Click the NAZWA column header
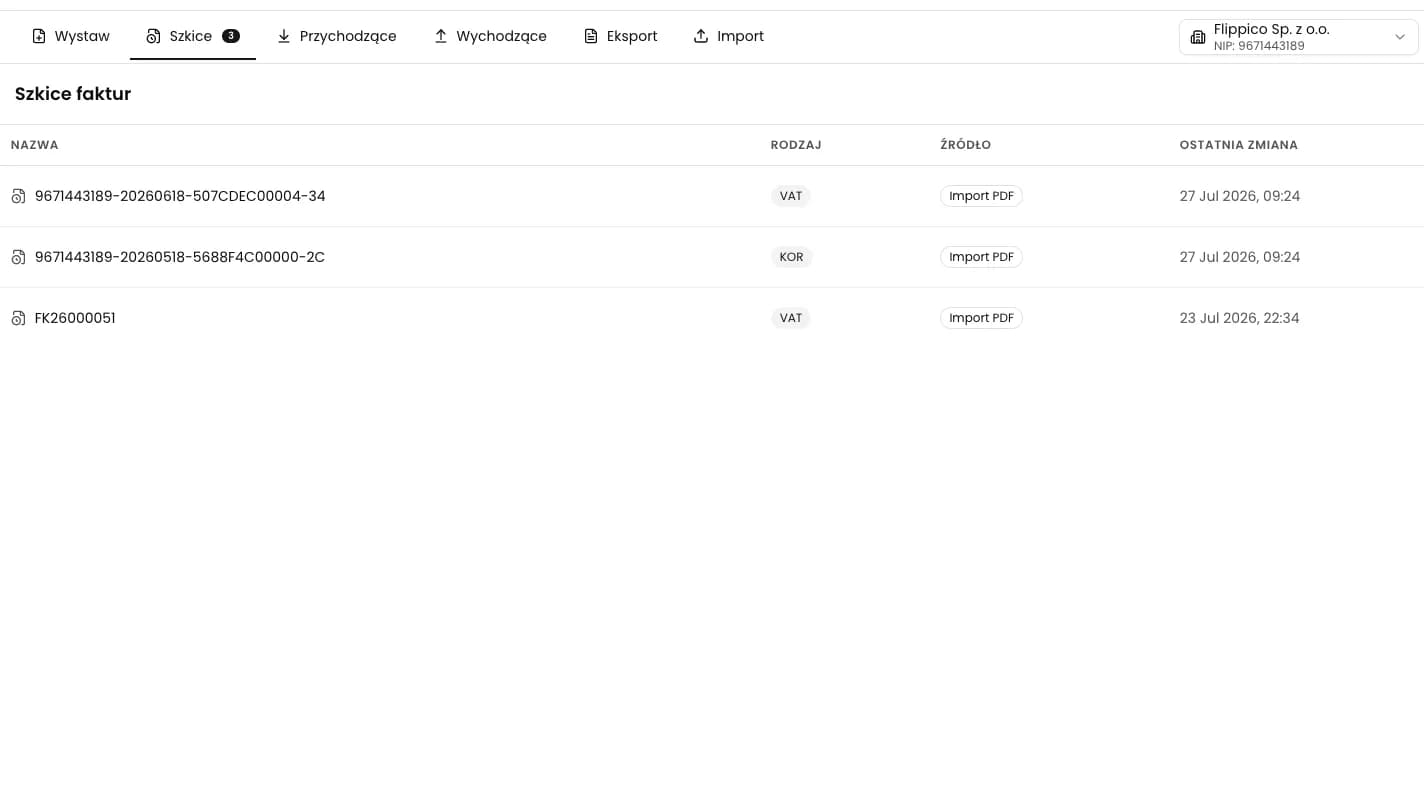Viewport: 1424px width, 806px height. 35,145
